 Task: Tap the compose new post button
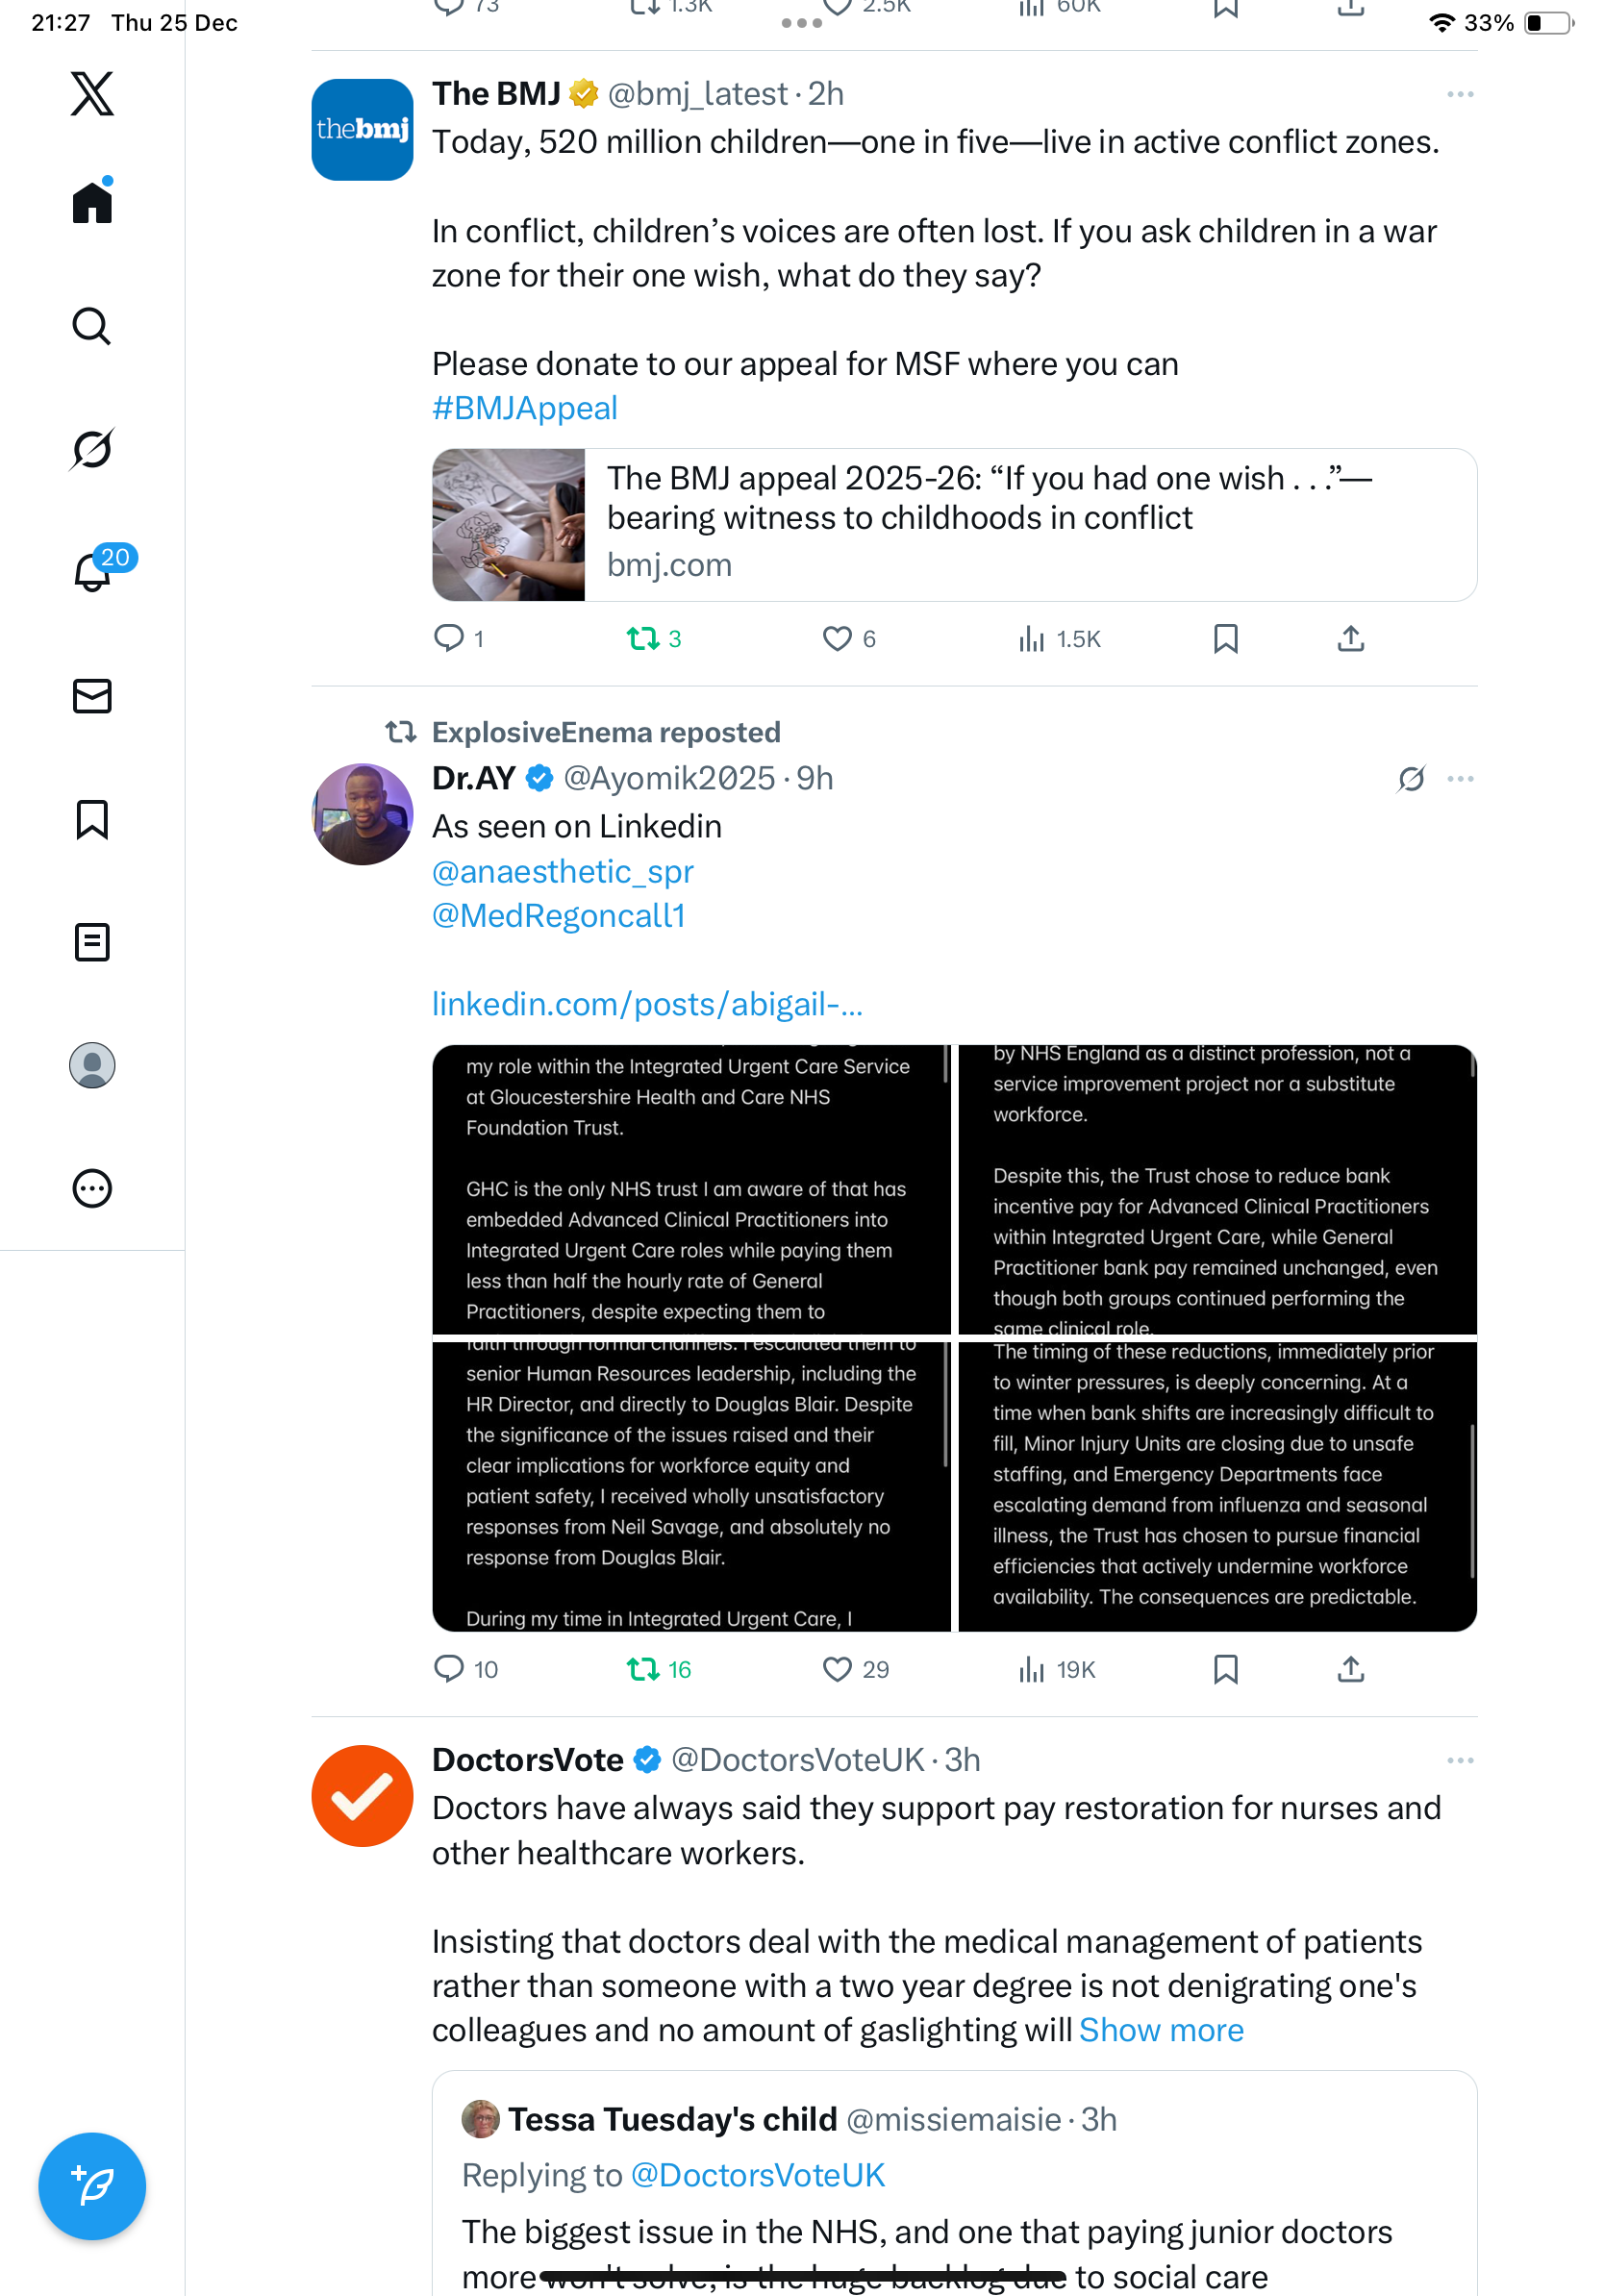[x=92, y=2185]
